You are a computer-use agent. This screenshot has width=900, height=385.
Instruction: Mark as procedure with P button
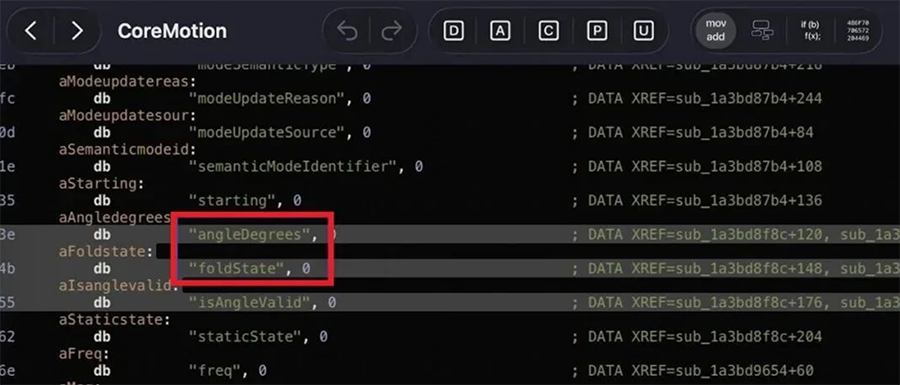(x=597, y=31)
